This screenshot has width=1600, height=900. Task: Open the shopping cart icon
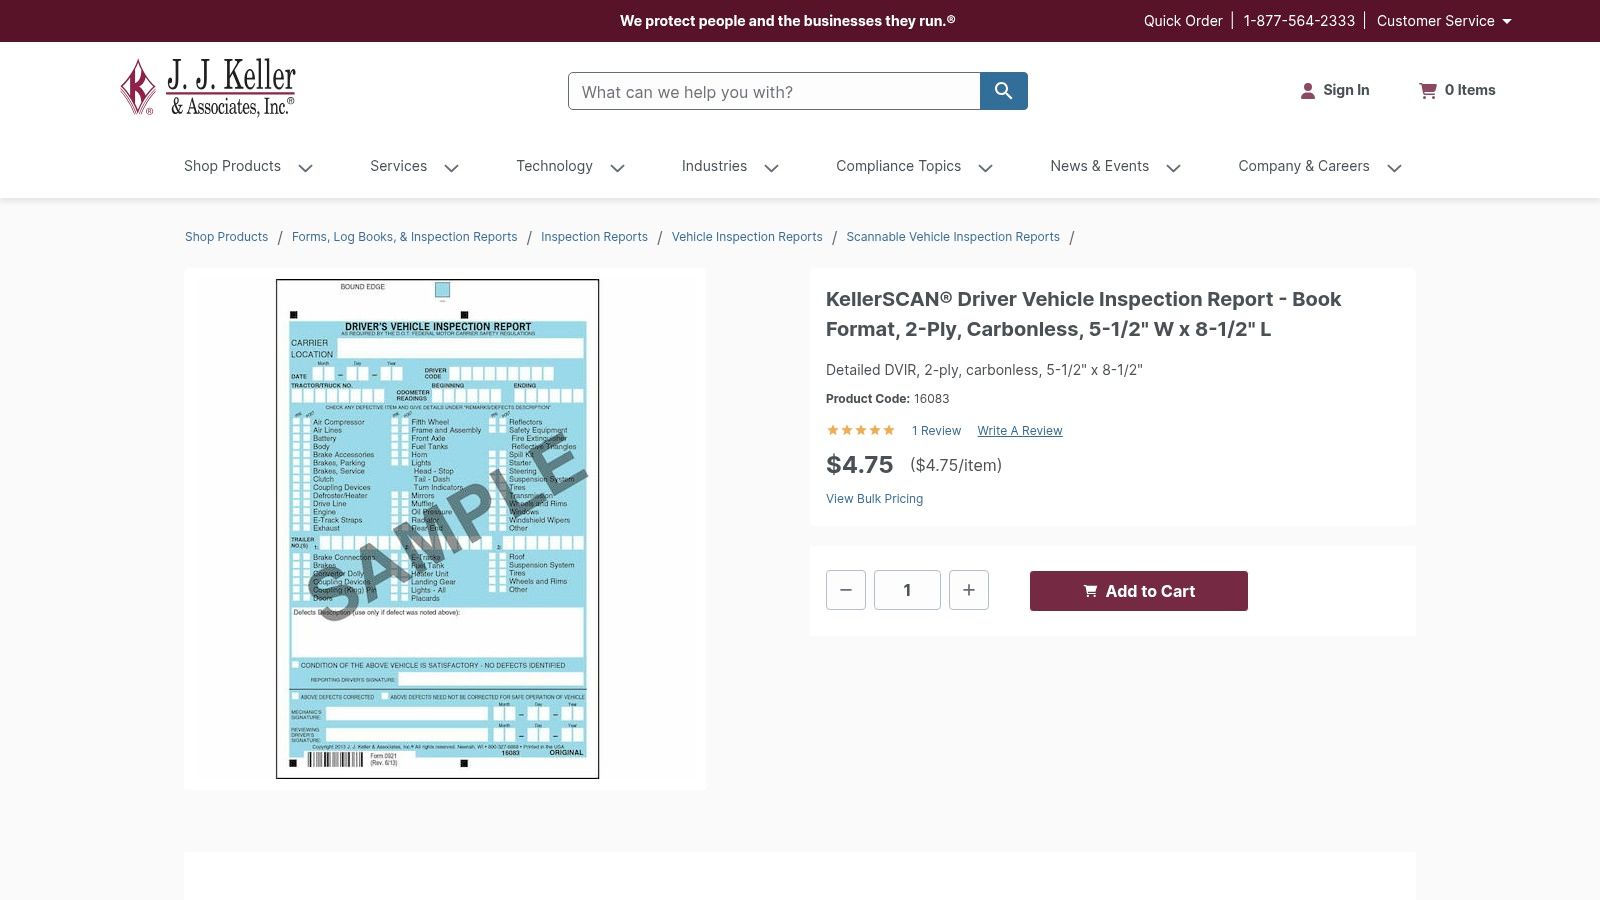point(1428,91)
